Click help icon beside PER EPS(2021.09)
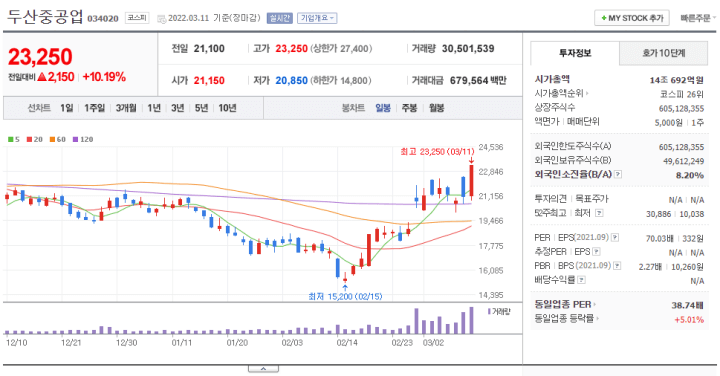The height and width of the screenshot is (376, 720). (615, 238)
